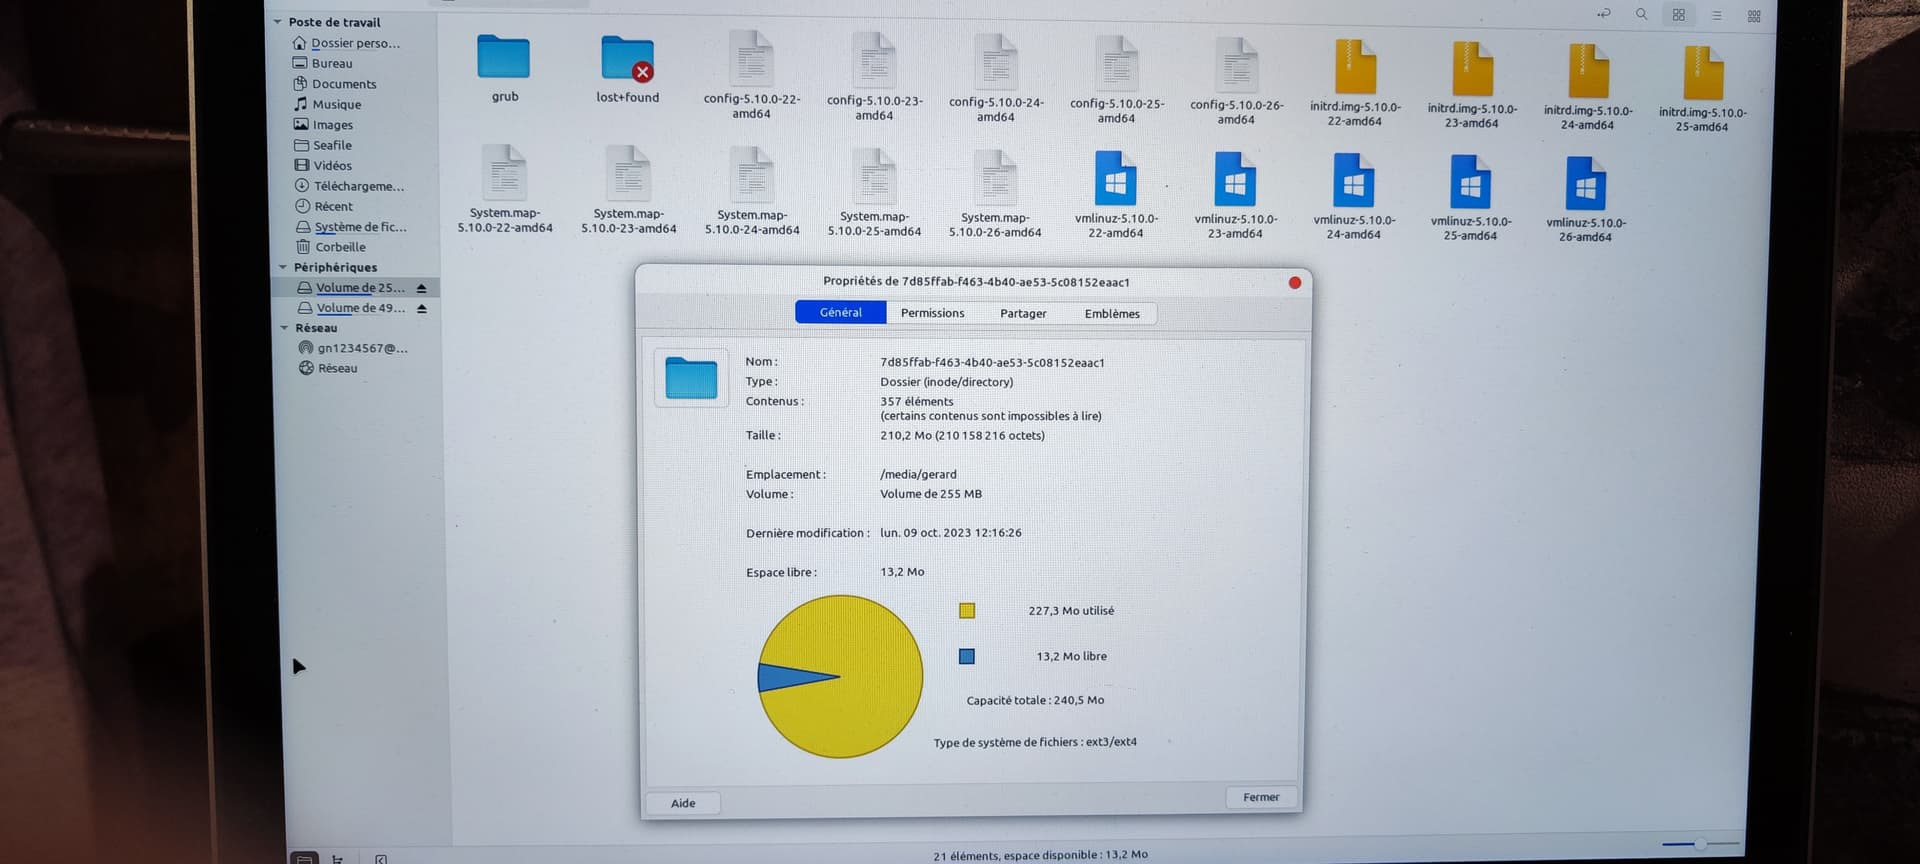Select file config-5.10.0-22-amd64
Viewport: 1920px width, 864px height.
(x=751, y=75)
